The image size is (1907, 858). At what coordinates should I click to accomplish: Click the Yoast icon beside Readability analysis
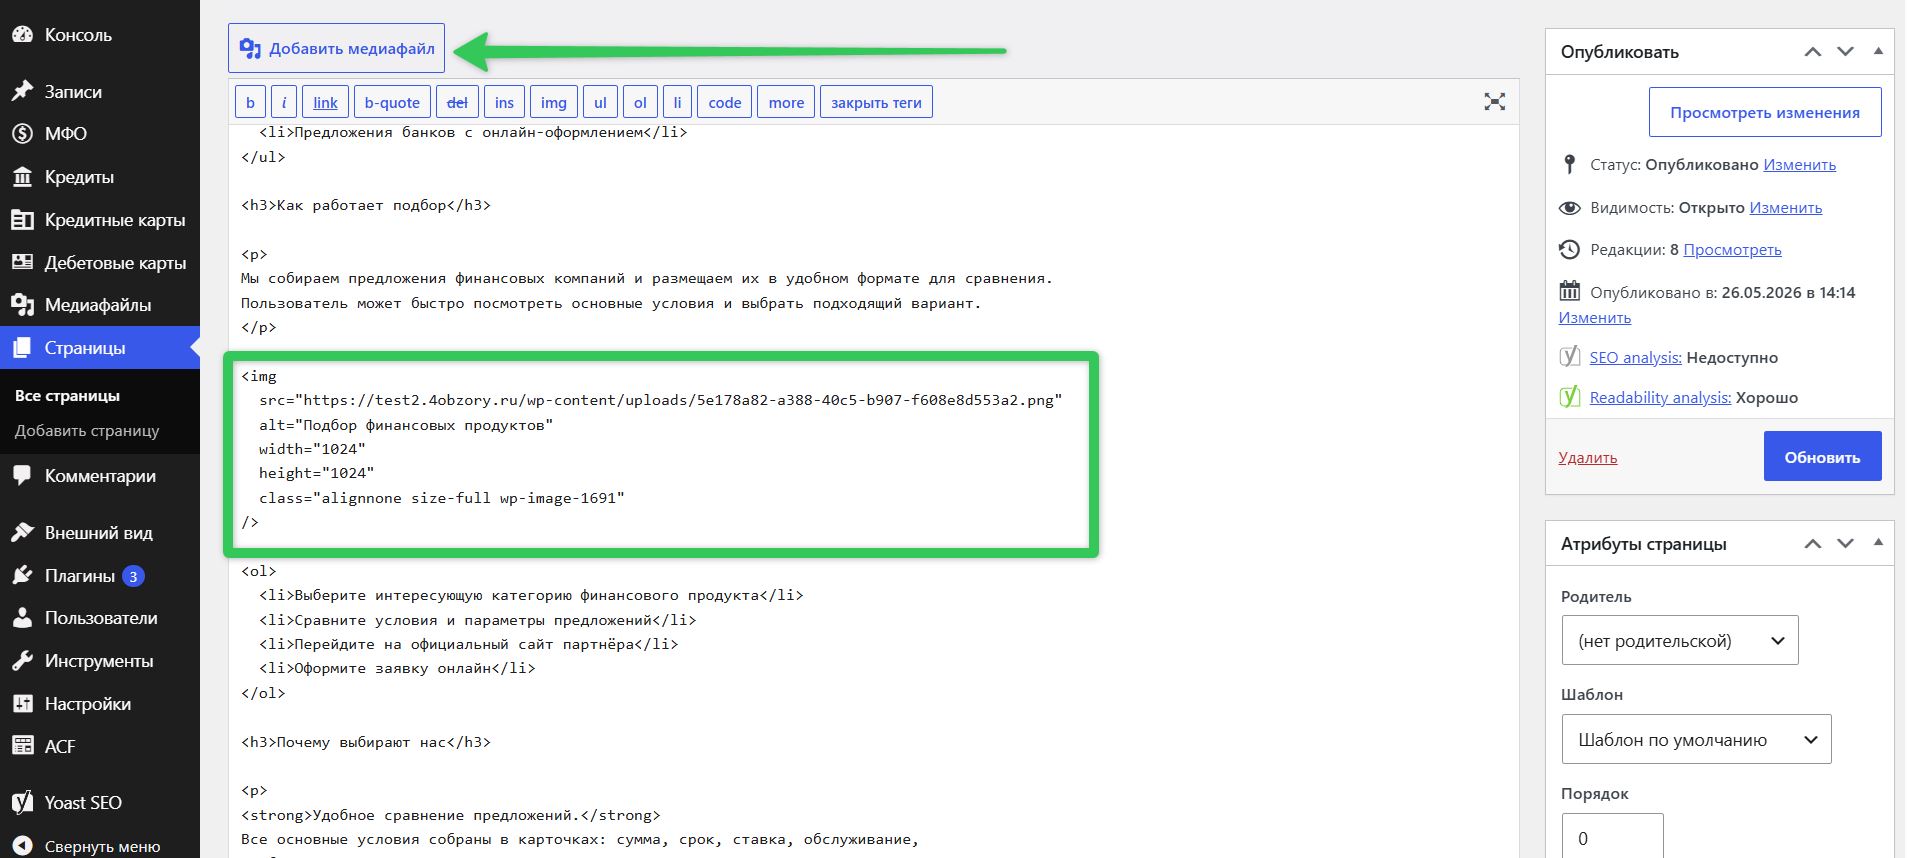point(1570,397)
